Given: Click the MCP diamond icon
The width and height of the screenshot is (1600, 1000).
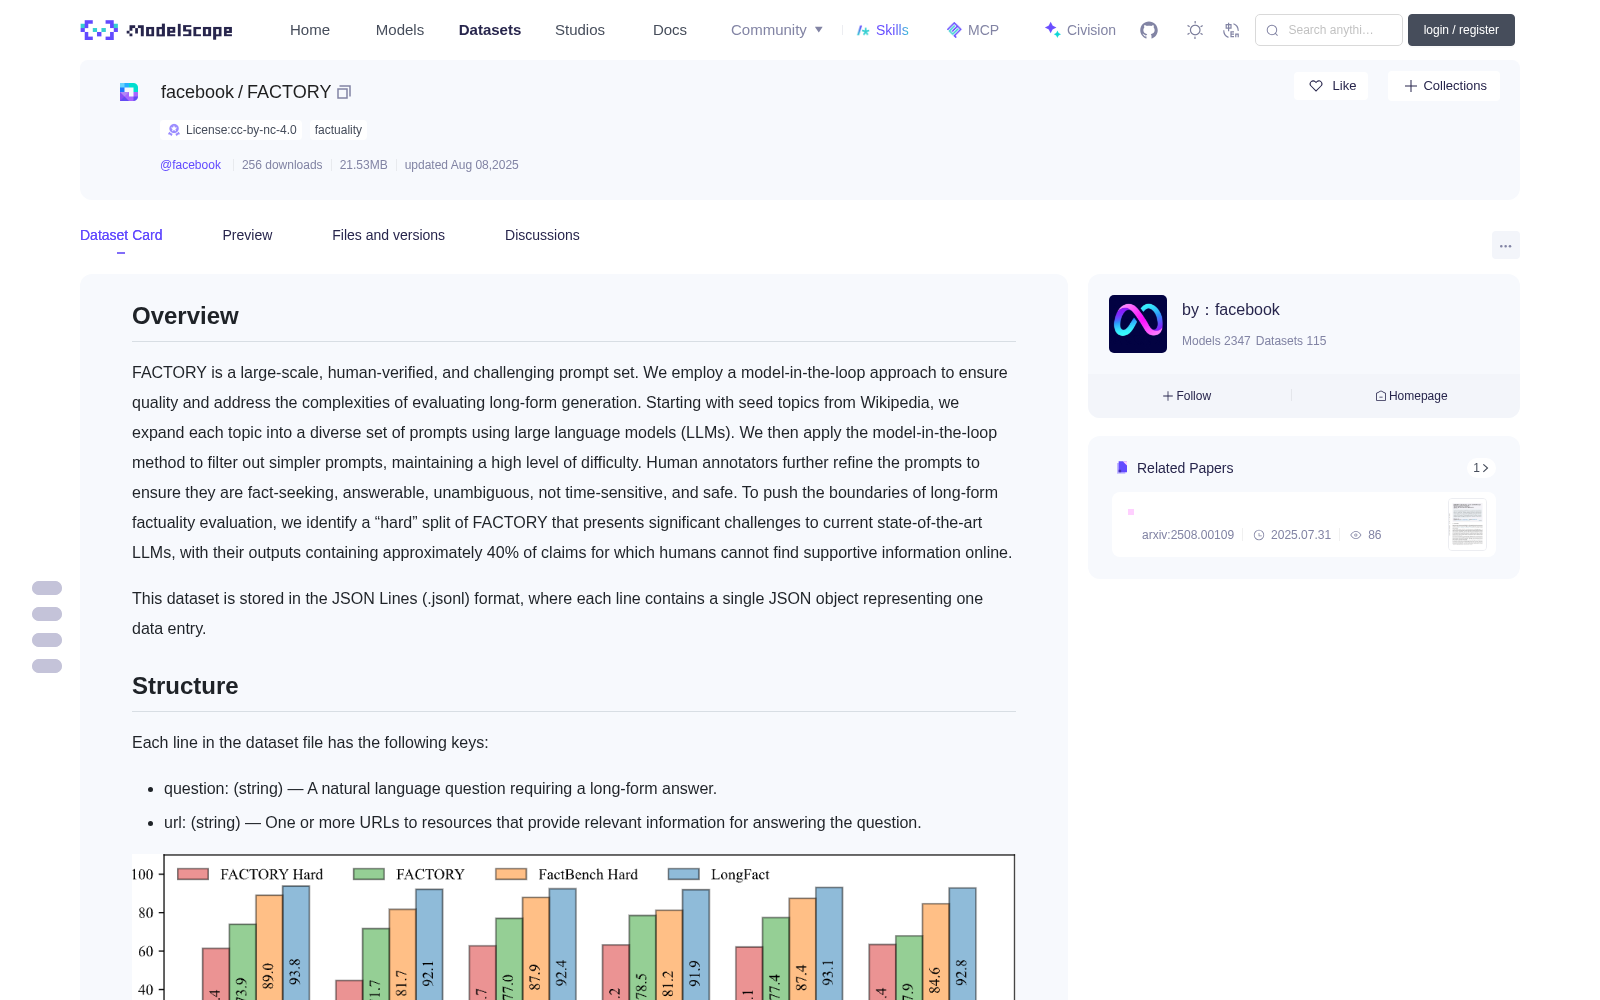Looking at the screenshot, I should [954, 30].
